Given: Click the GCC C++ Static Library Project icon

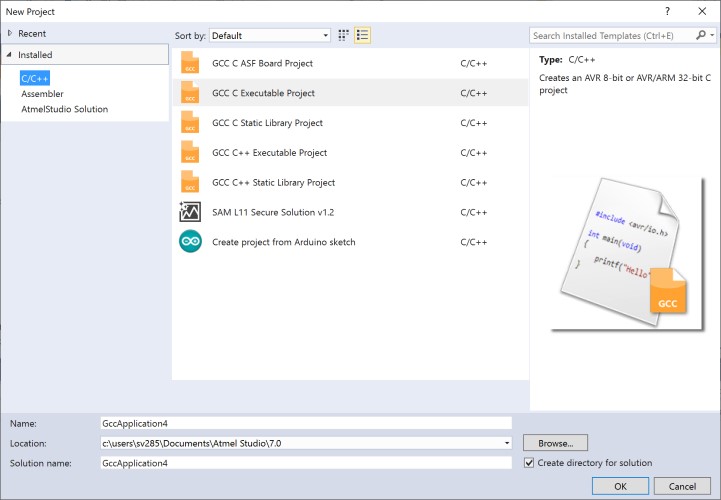Looking at the screenshot, I should pos(190,183).
